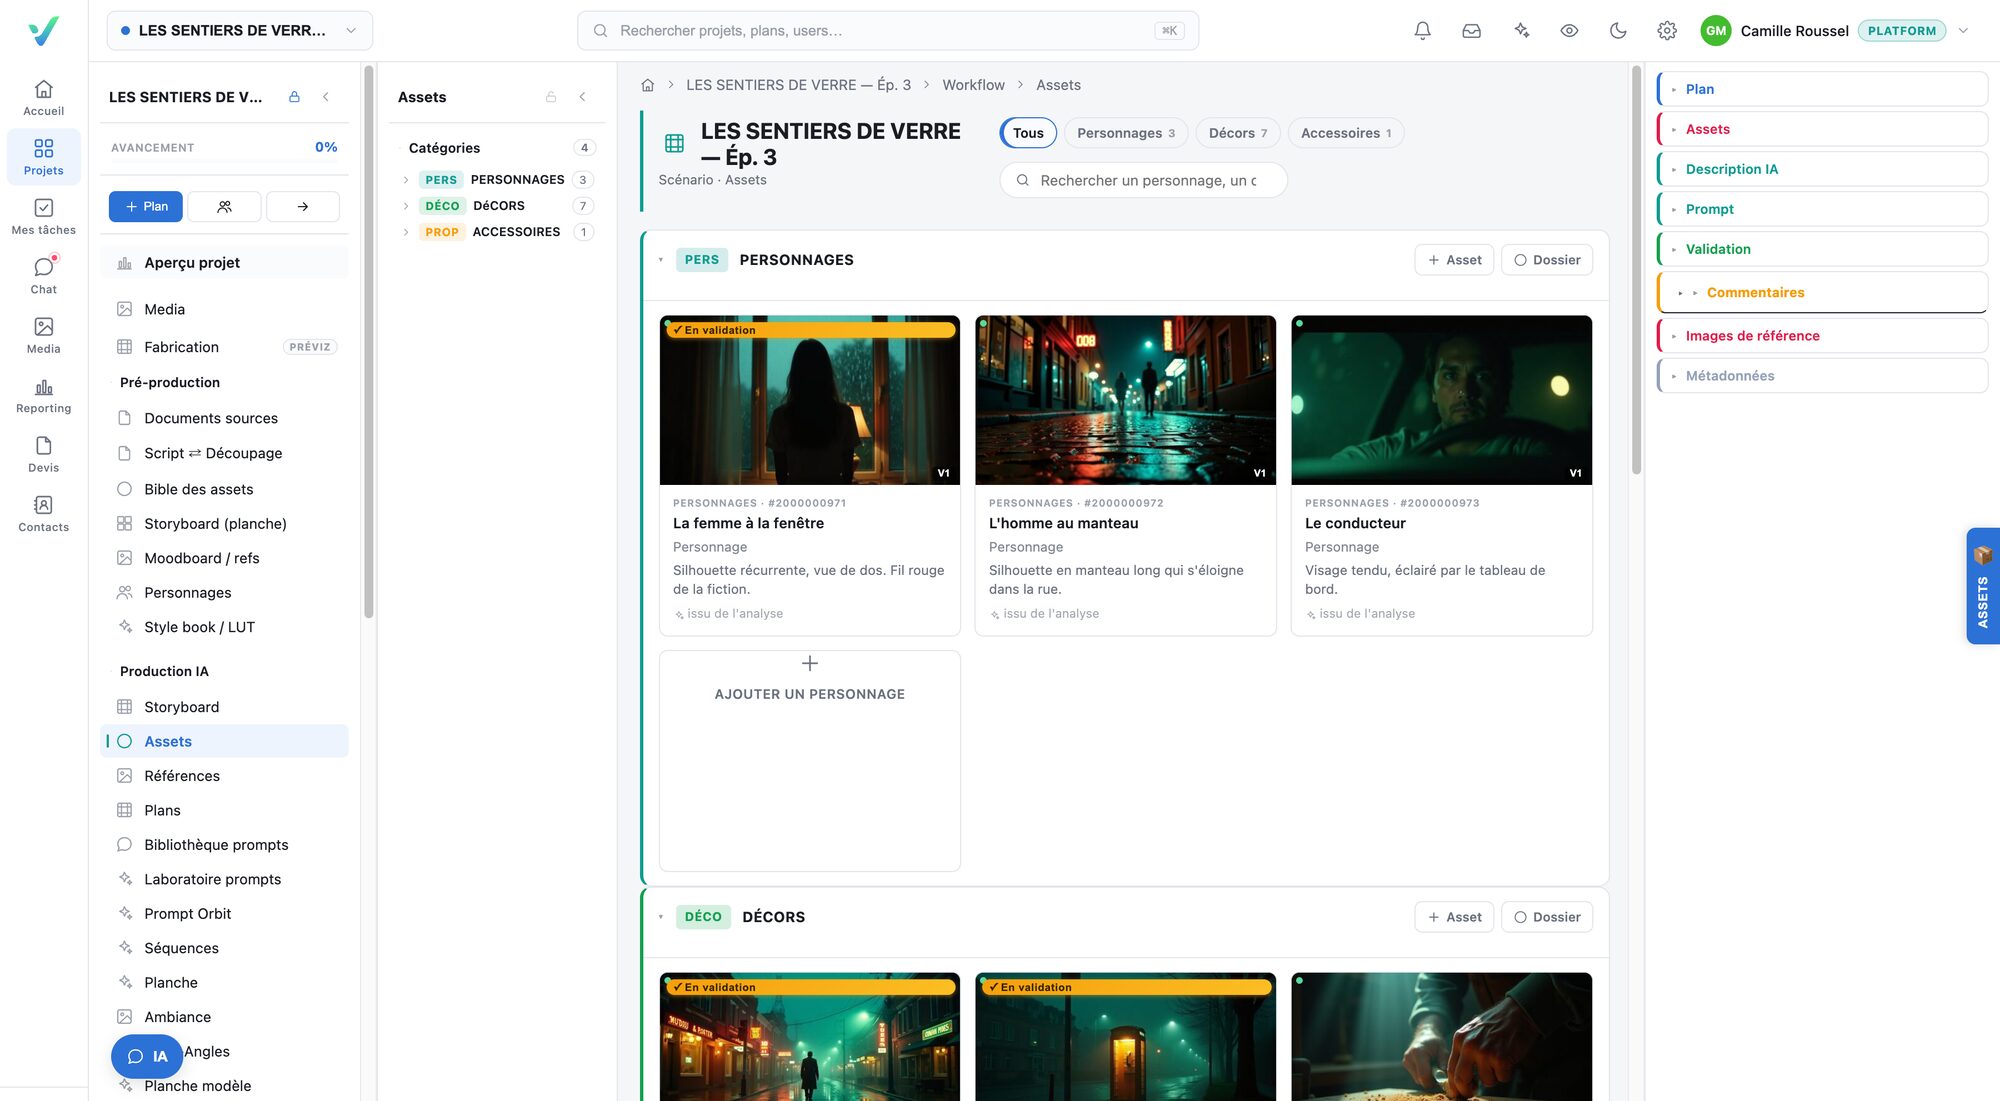Focus the global project search field
2000x1101 pixels.
point(888,31)
